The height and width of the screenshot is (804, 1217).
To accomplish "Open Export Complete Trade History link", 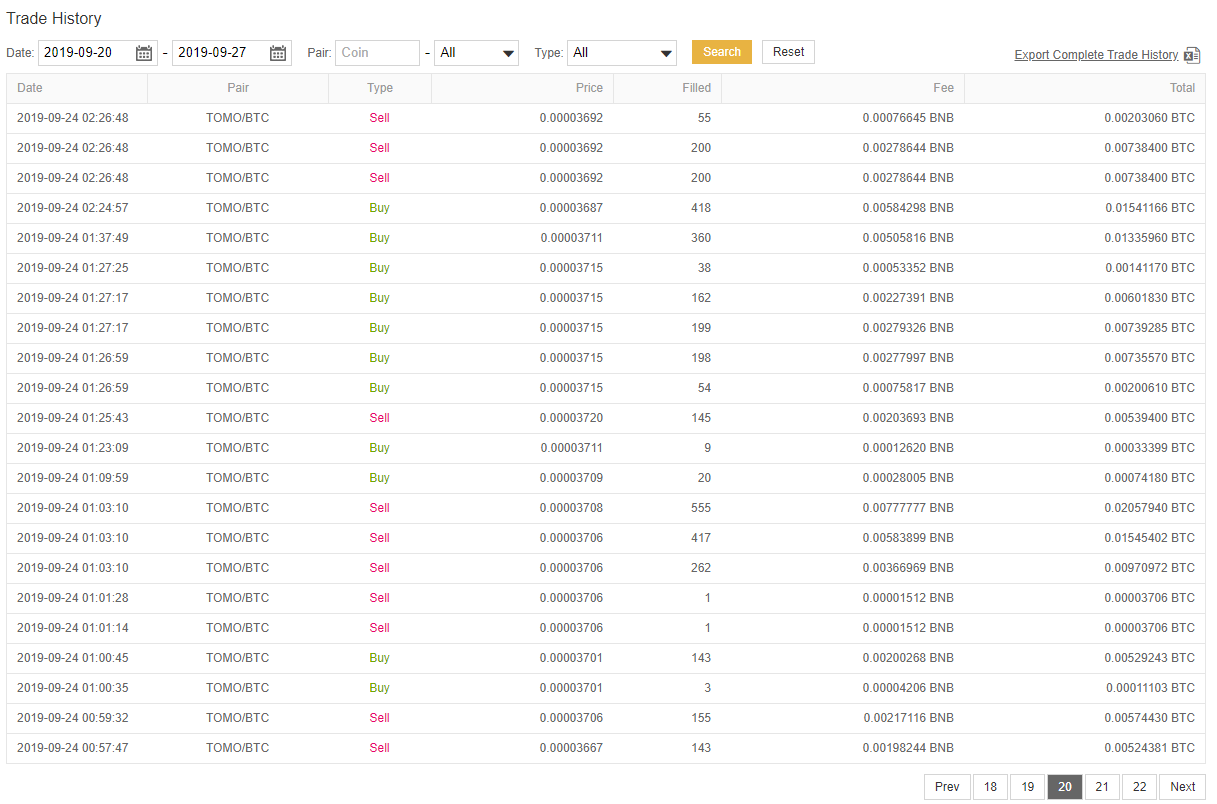I will point(1096,55).
